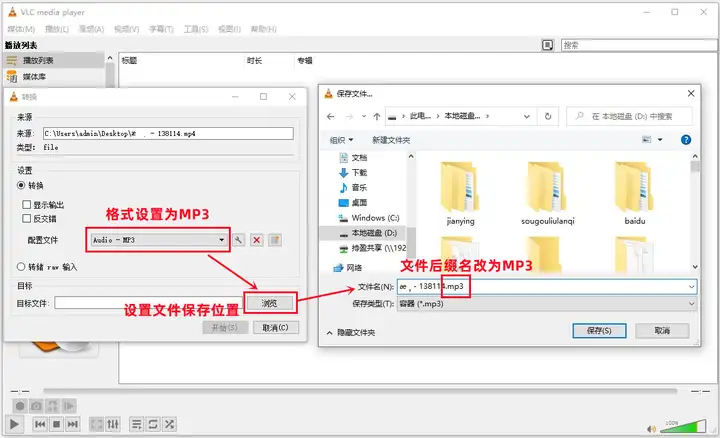Image resolution: width=720 pixels, height=438 pixels.
Task: Open the 音频(A) menu
Action: (91, 29)
